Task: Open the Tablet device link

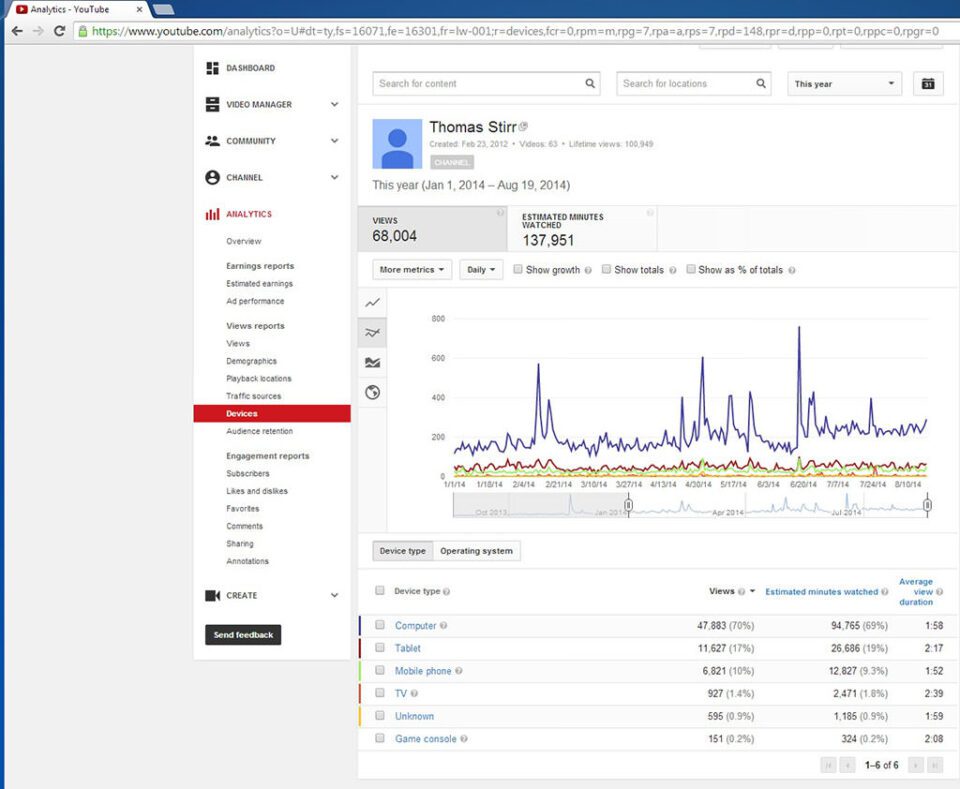Action: click(x=408, y=648)
